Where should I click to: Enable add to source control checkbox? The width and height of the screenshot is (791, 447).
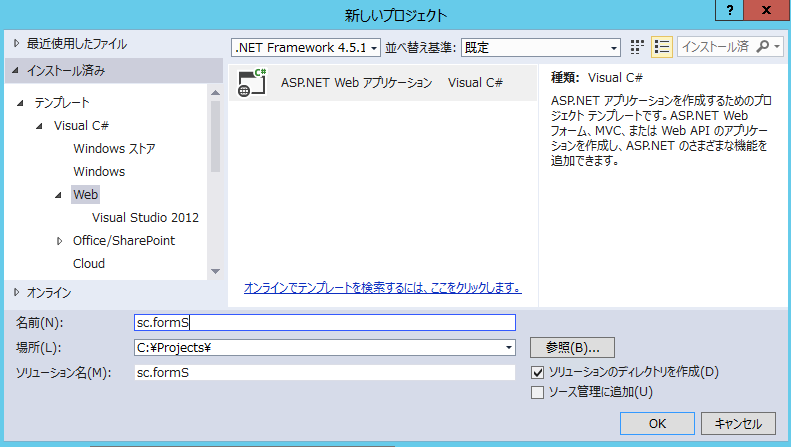537,392
